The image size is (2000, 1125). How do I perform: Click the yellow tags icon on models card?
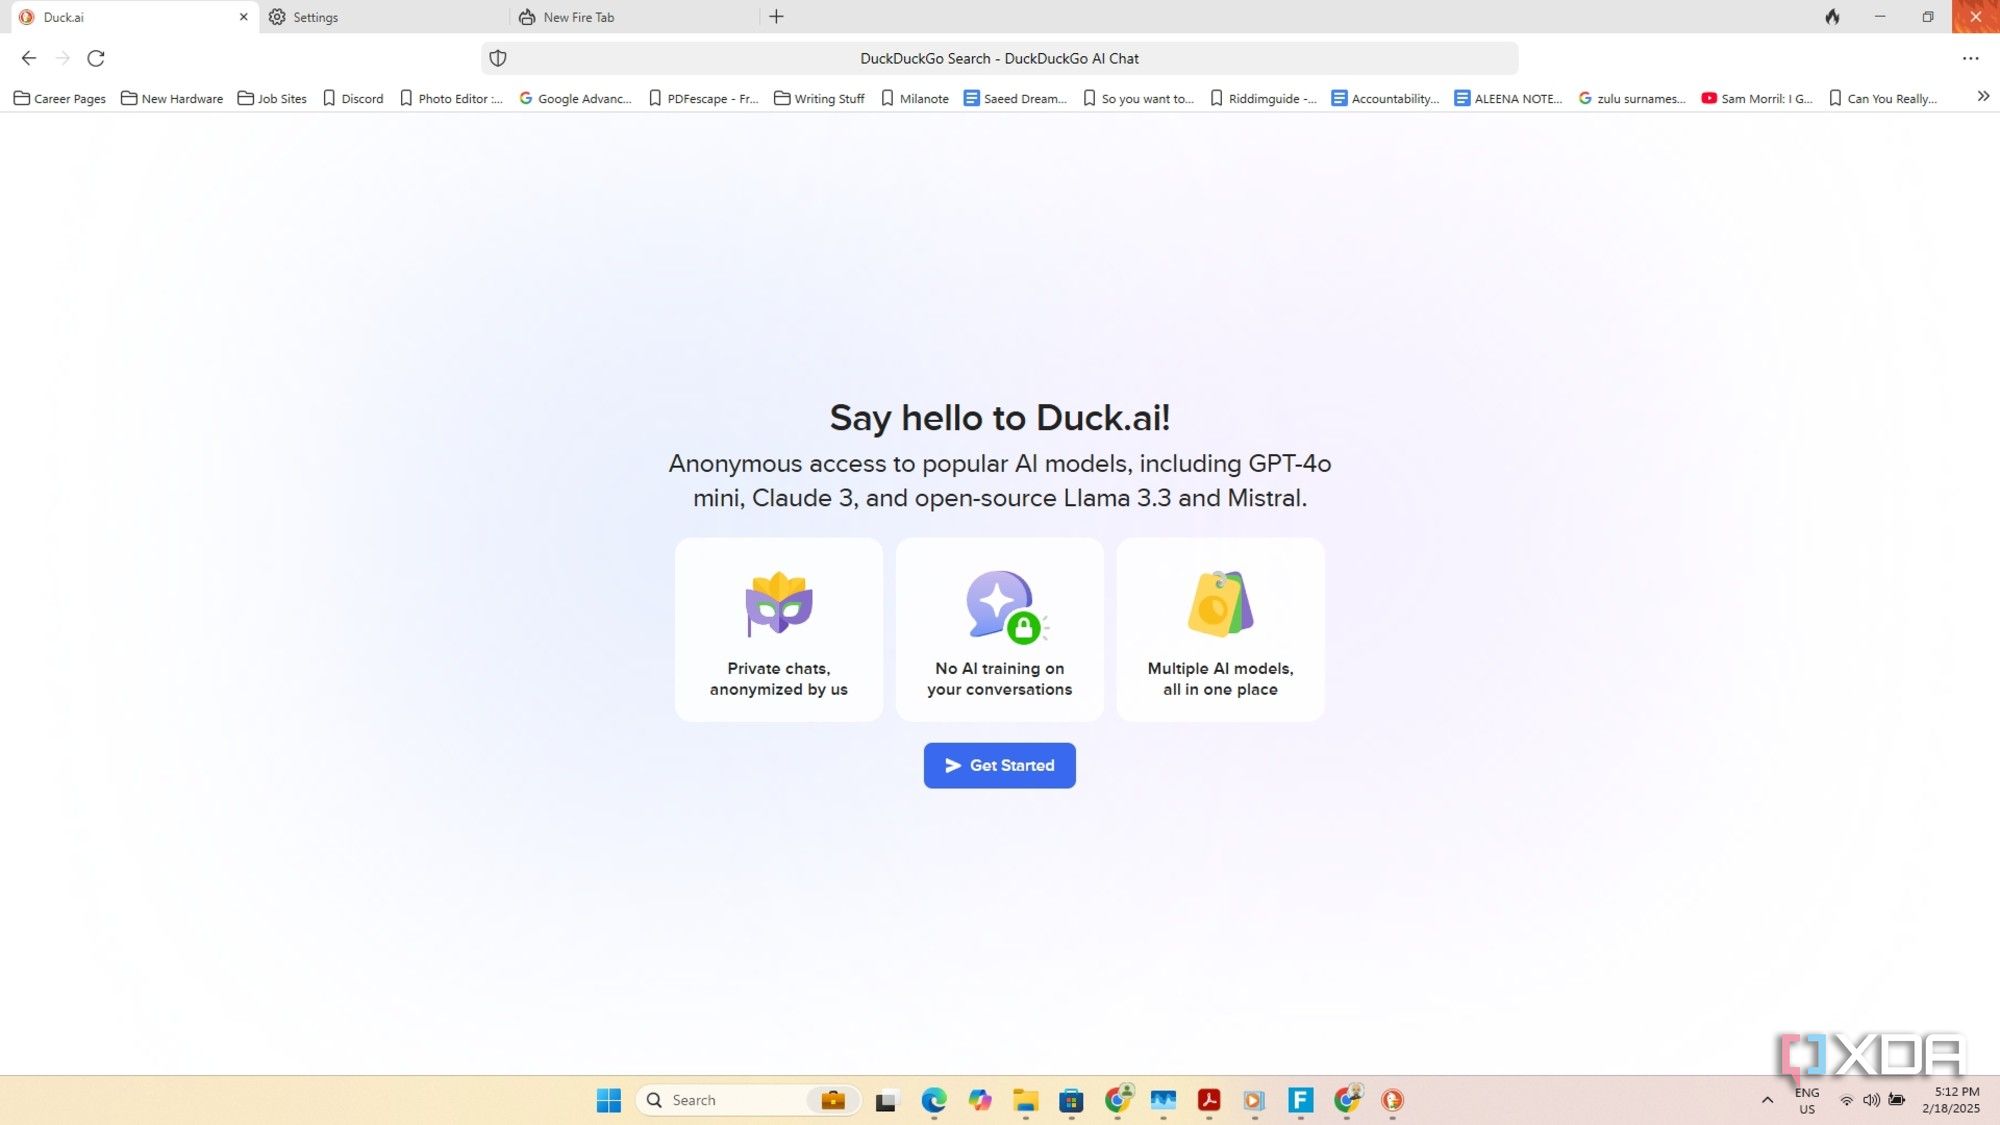coord(1219,603)
